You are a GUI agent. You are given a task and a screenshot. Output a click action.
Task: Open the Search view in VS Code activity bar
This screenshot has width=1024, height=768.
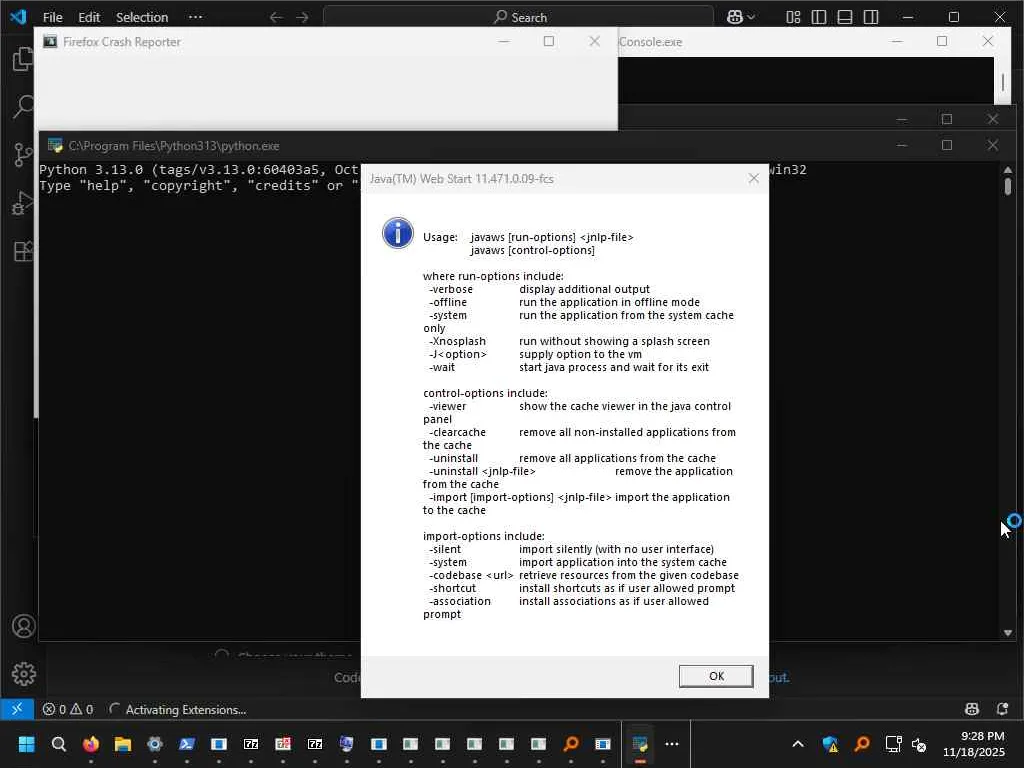pos(23,106)
